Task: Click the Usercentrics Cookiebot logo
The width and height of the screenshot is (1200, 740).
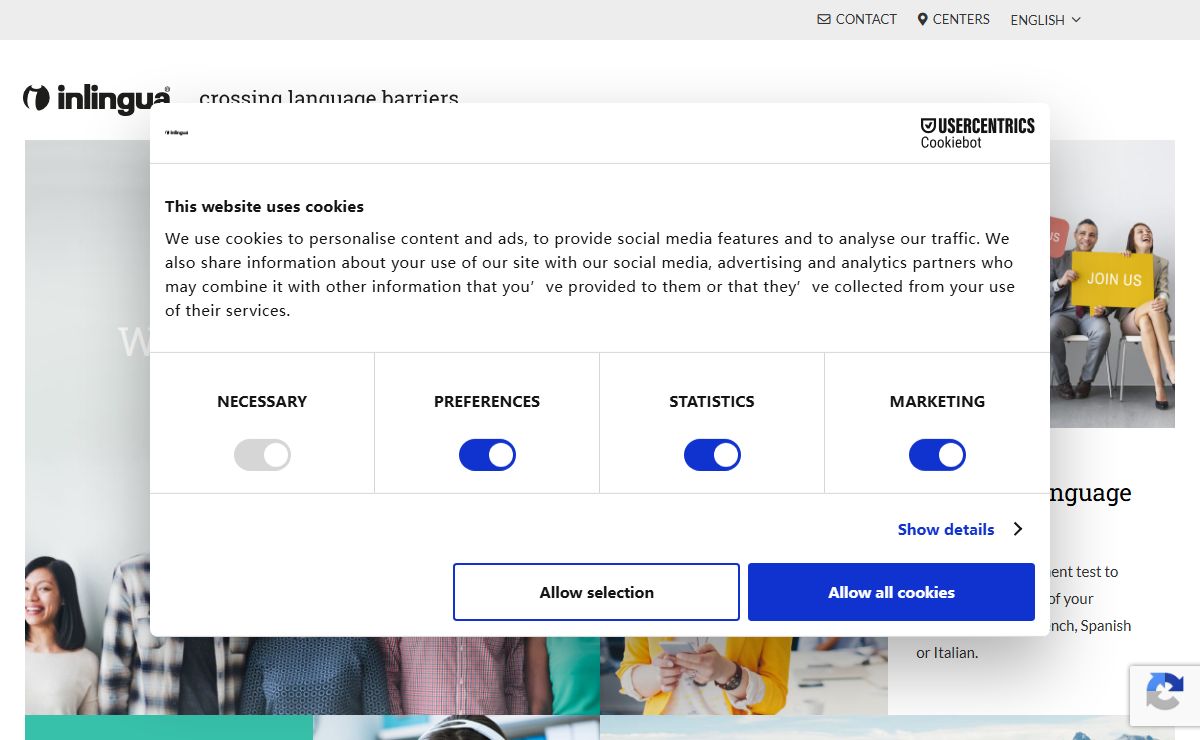Action: pos(977,133)
